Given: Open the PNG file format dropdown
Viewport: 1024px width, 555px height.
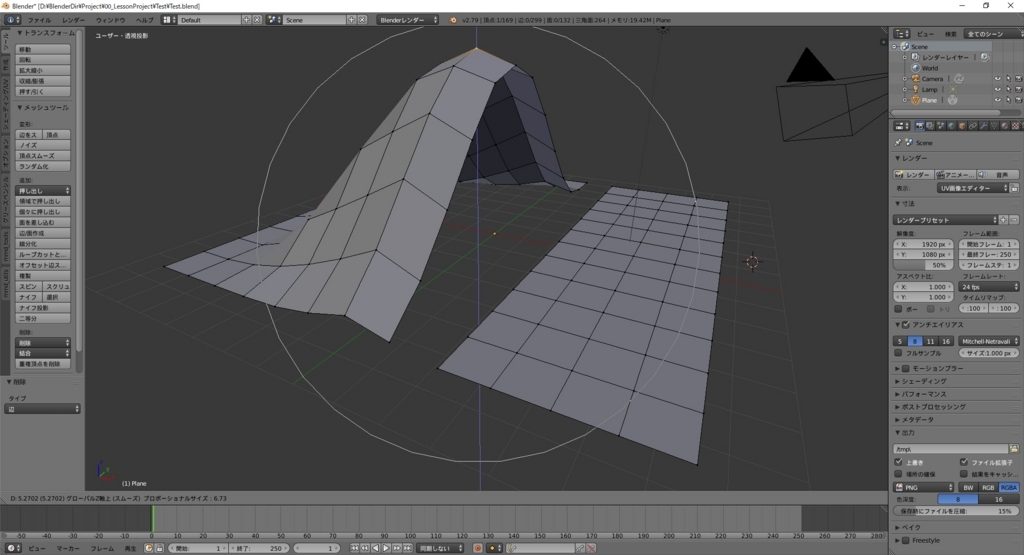Looking at the screenshot, I should pyautogui.click(x=924, y=487).
